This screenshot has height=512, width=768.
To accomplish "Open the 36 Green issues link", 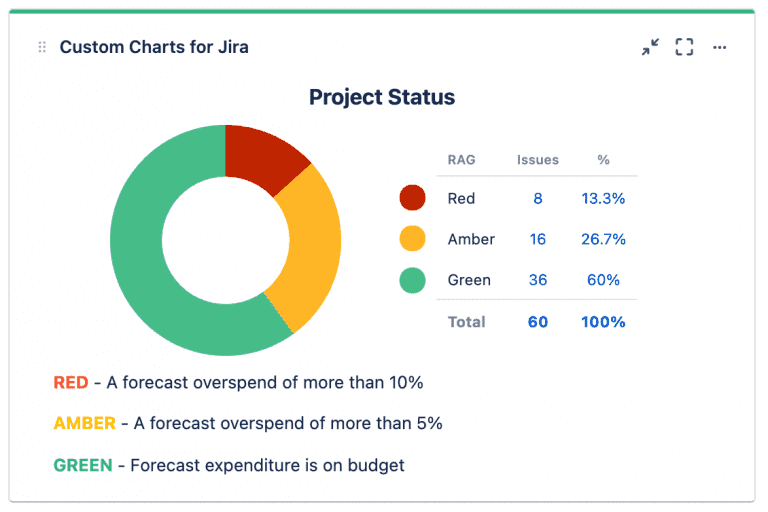I will pos(538,280).
